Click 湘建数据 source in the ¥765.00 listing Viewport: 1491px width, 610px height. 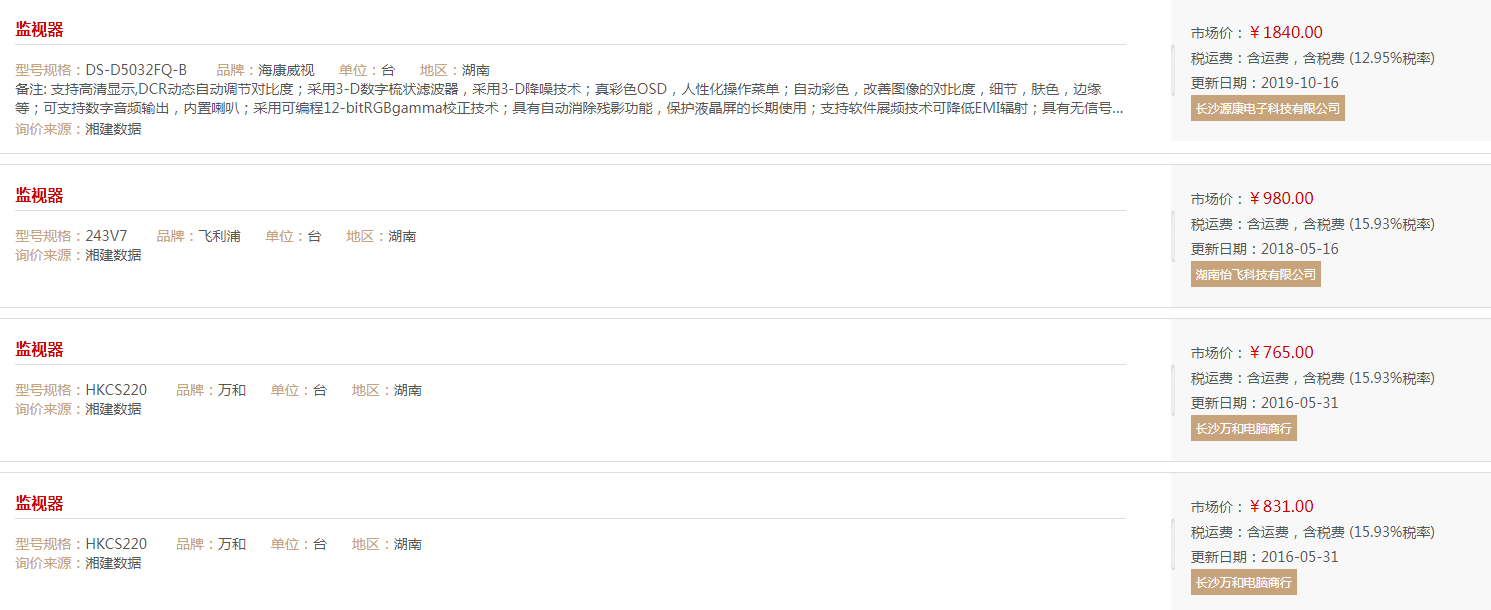click(113, 409)
